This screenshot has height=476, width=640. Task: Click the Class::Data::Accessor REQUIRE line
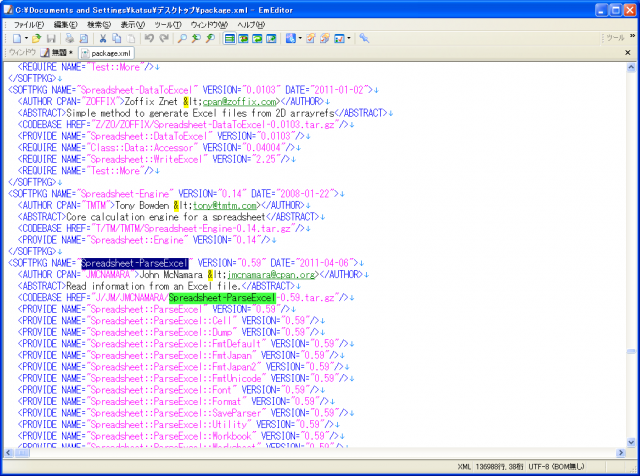[x=159, y=148]
